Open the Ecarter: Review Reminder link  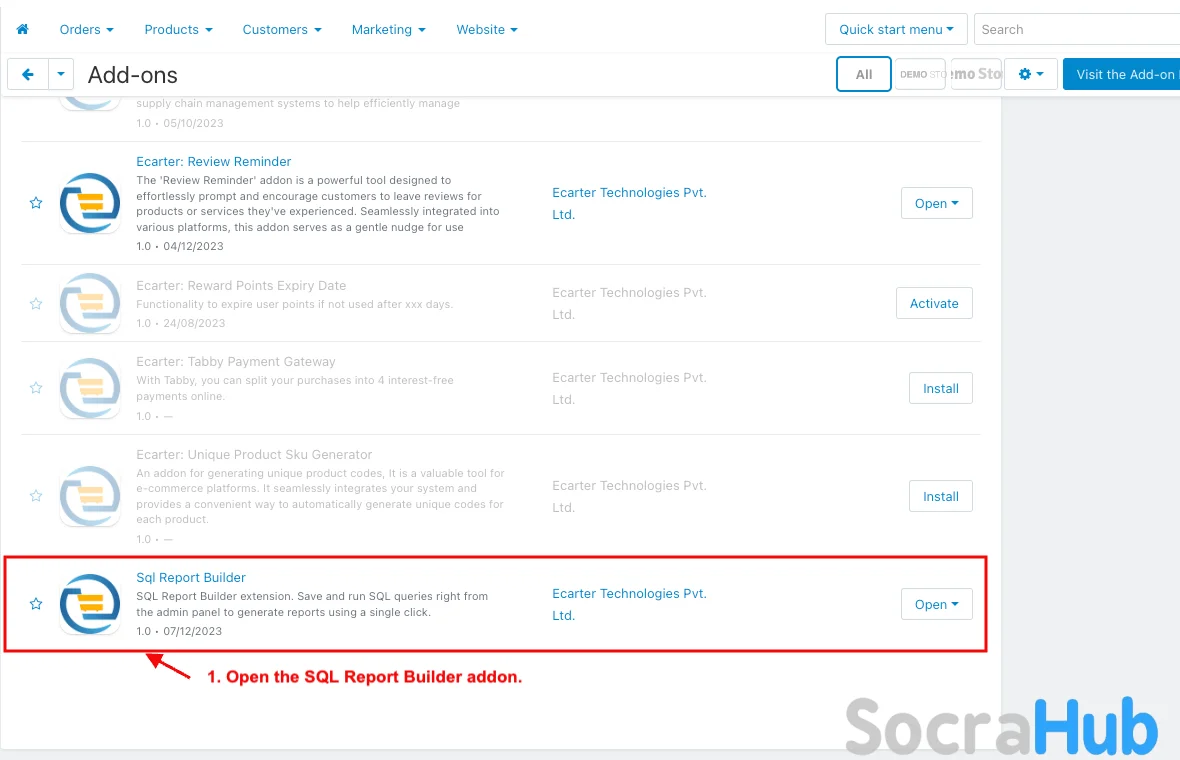point(214,162)
